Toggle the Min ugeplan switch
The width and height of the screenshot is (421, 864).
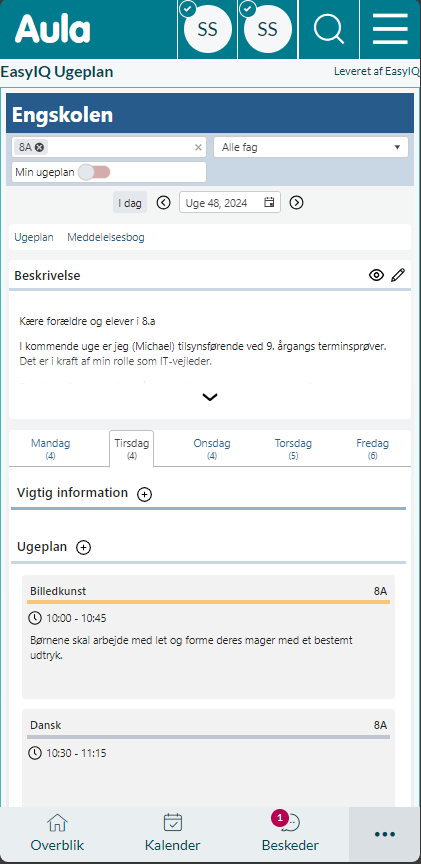point(94,172)
